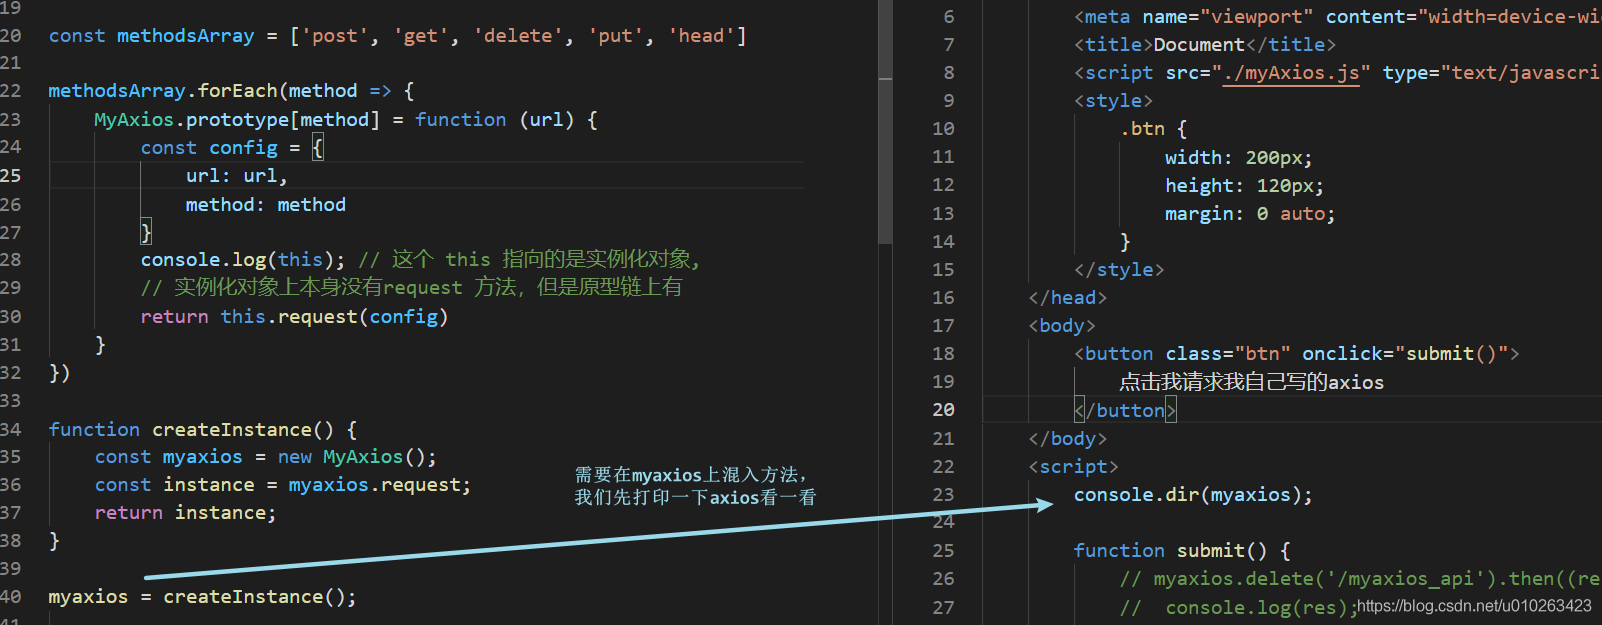The height and width of the screenshot is (625, 1602).
Task: Click the 'margin: 0 auto;' declaration
Action: tap(1250, 214)
